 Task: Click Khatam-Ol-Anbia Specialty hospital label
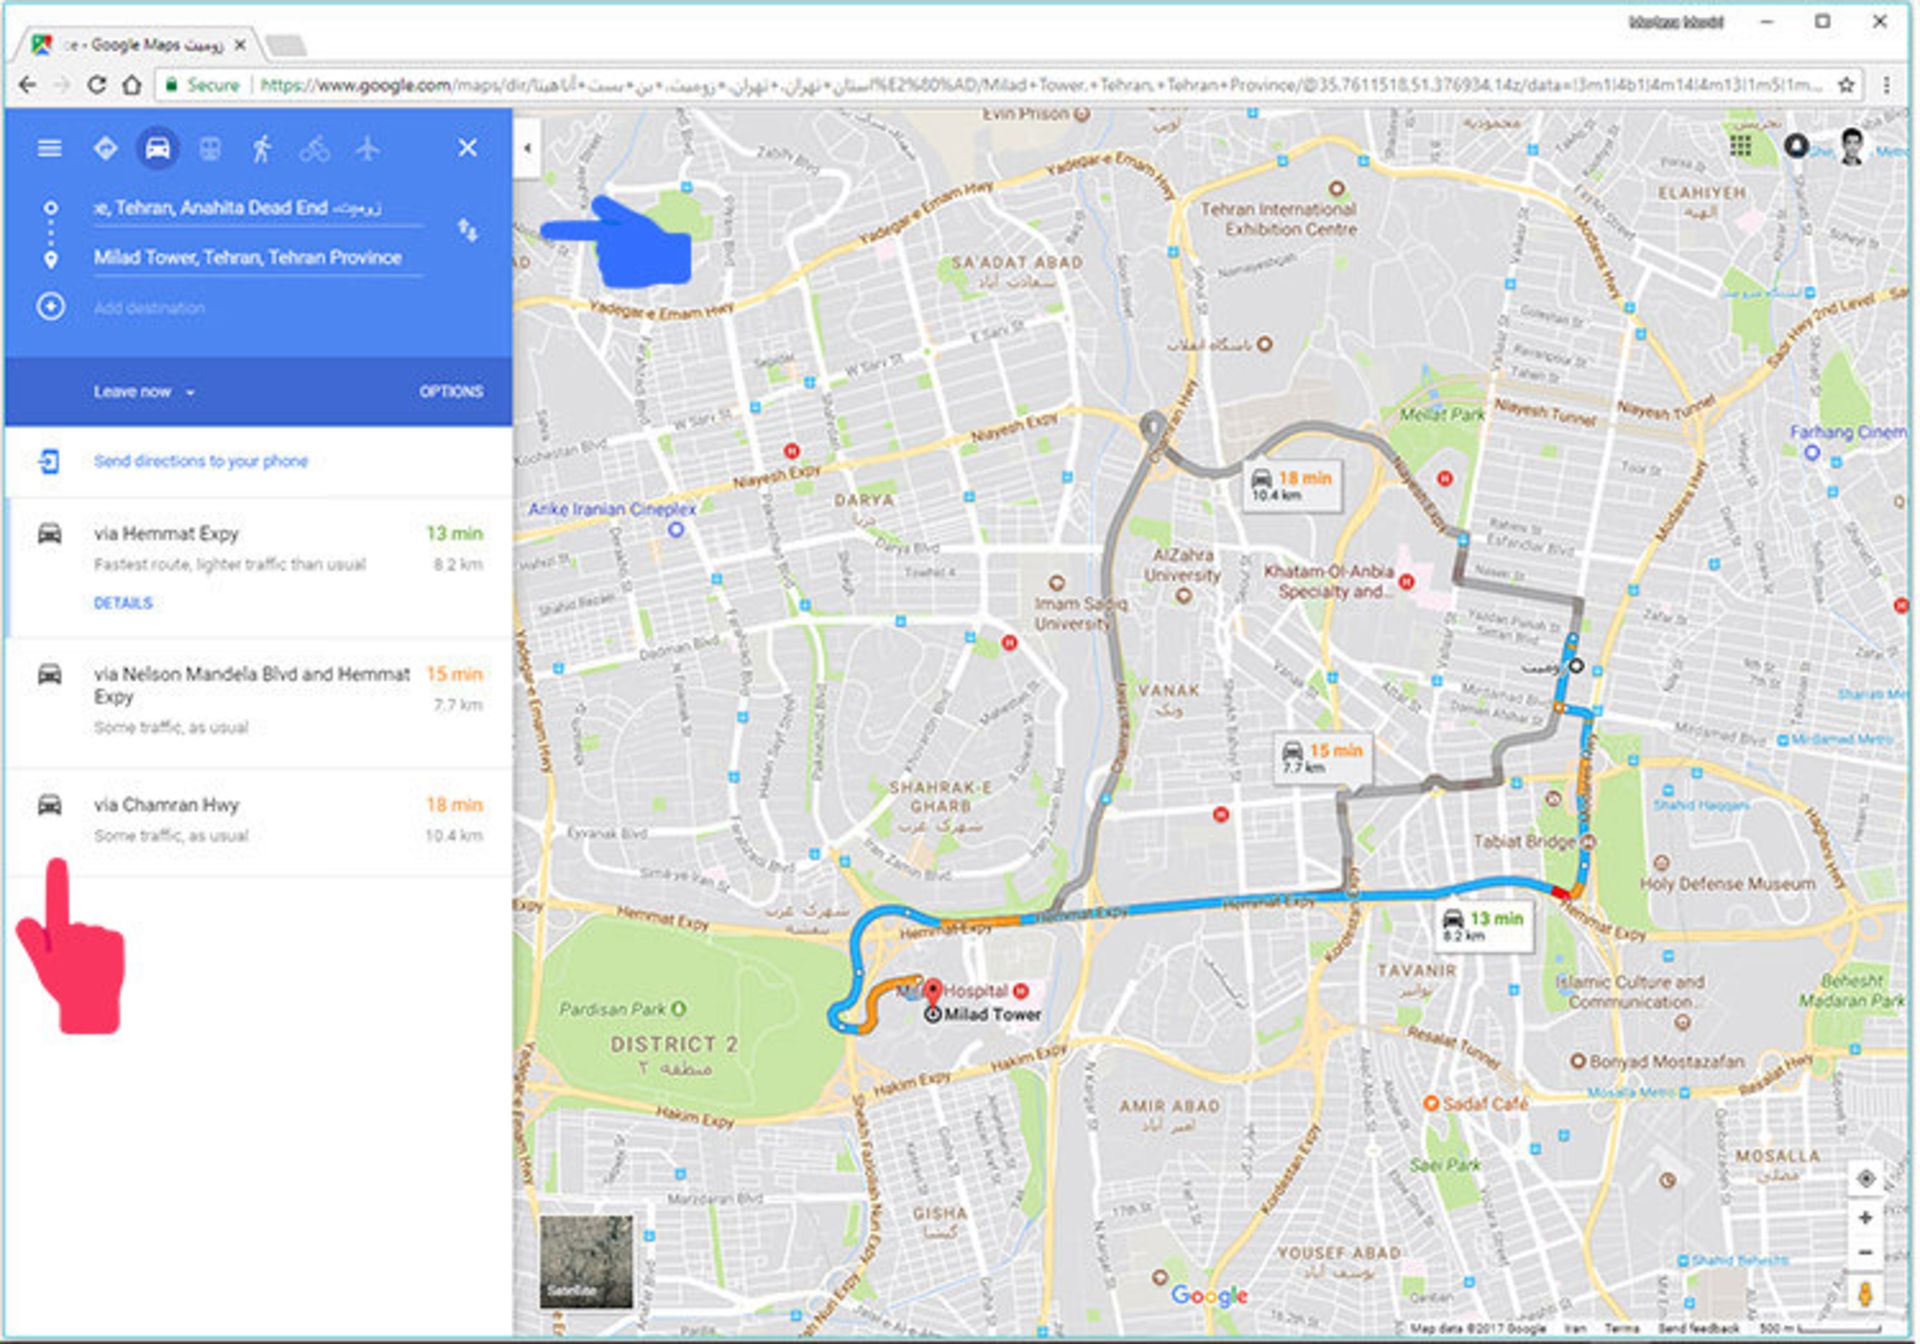1329,581
